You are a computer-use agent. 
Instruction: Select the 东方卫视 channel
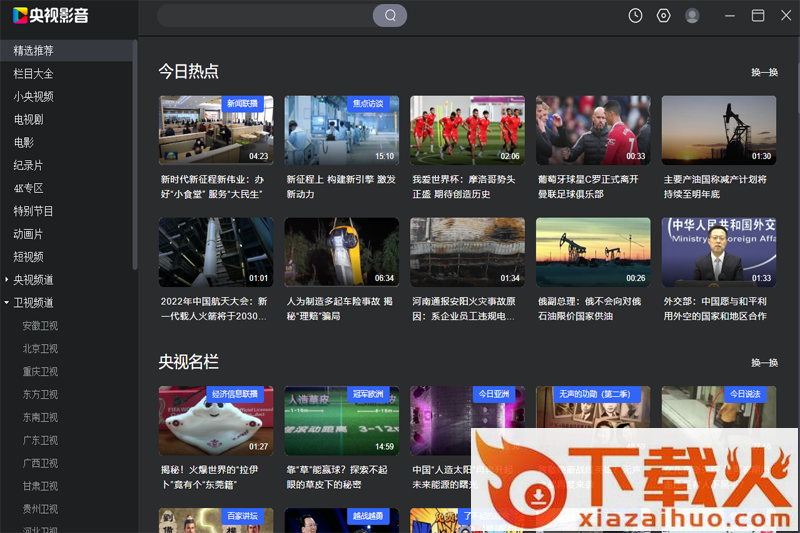pos(40,394)
